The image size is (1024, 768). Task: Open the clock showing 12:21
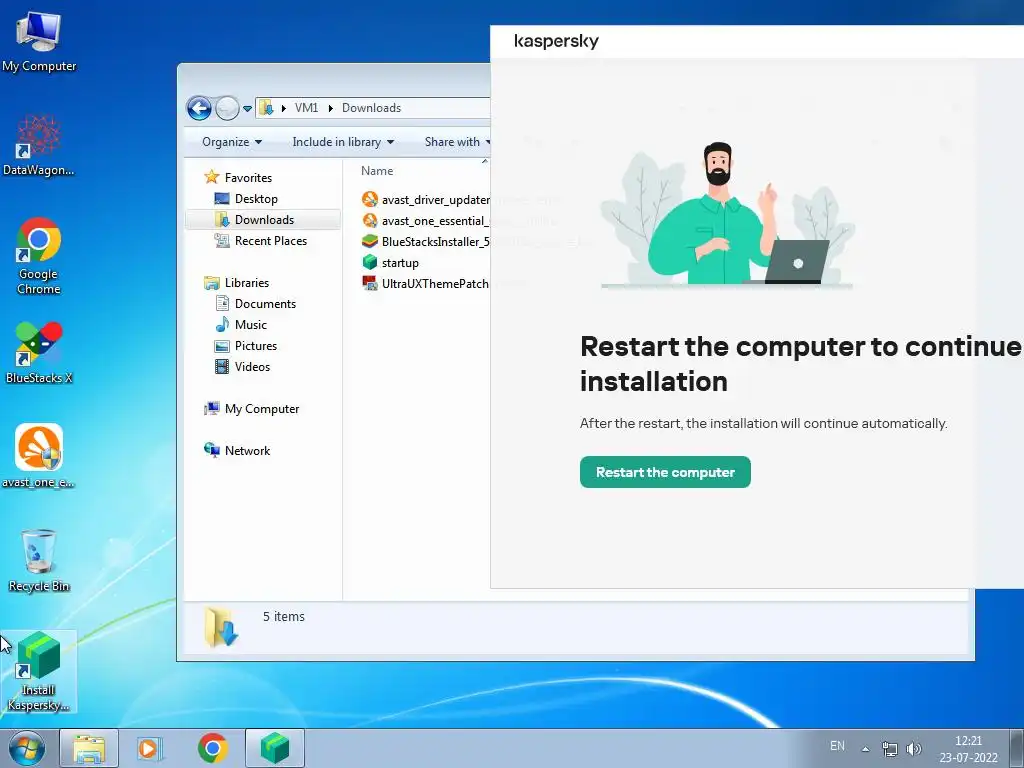coord(968,749)
